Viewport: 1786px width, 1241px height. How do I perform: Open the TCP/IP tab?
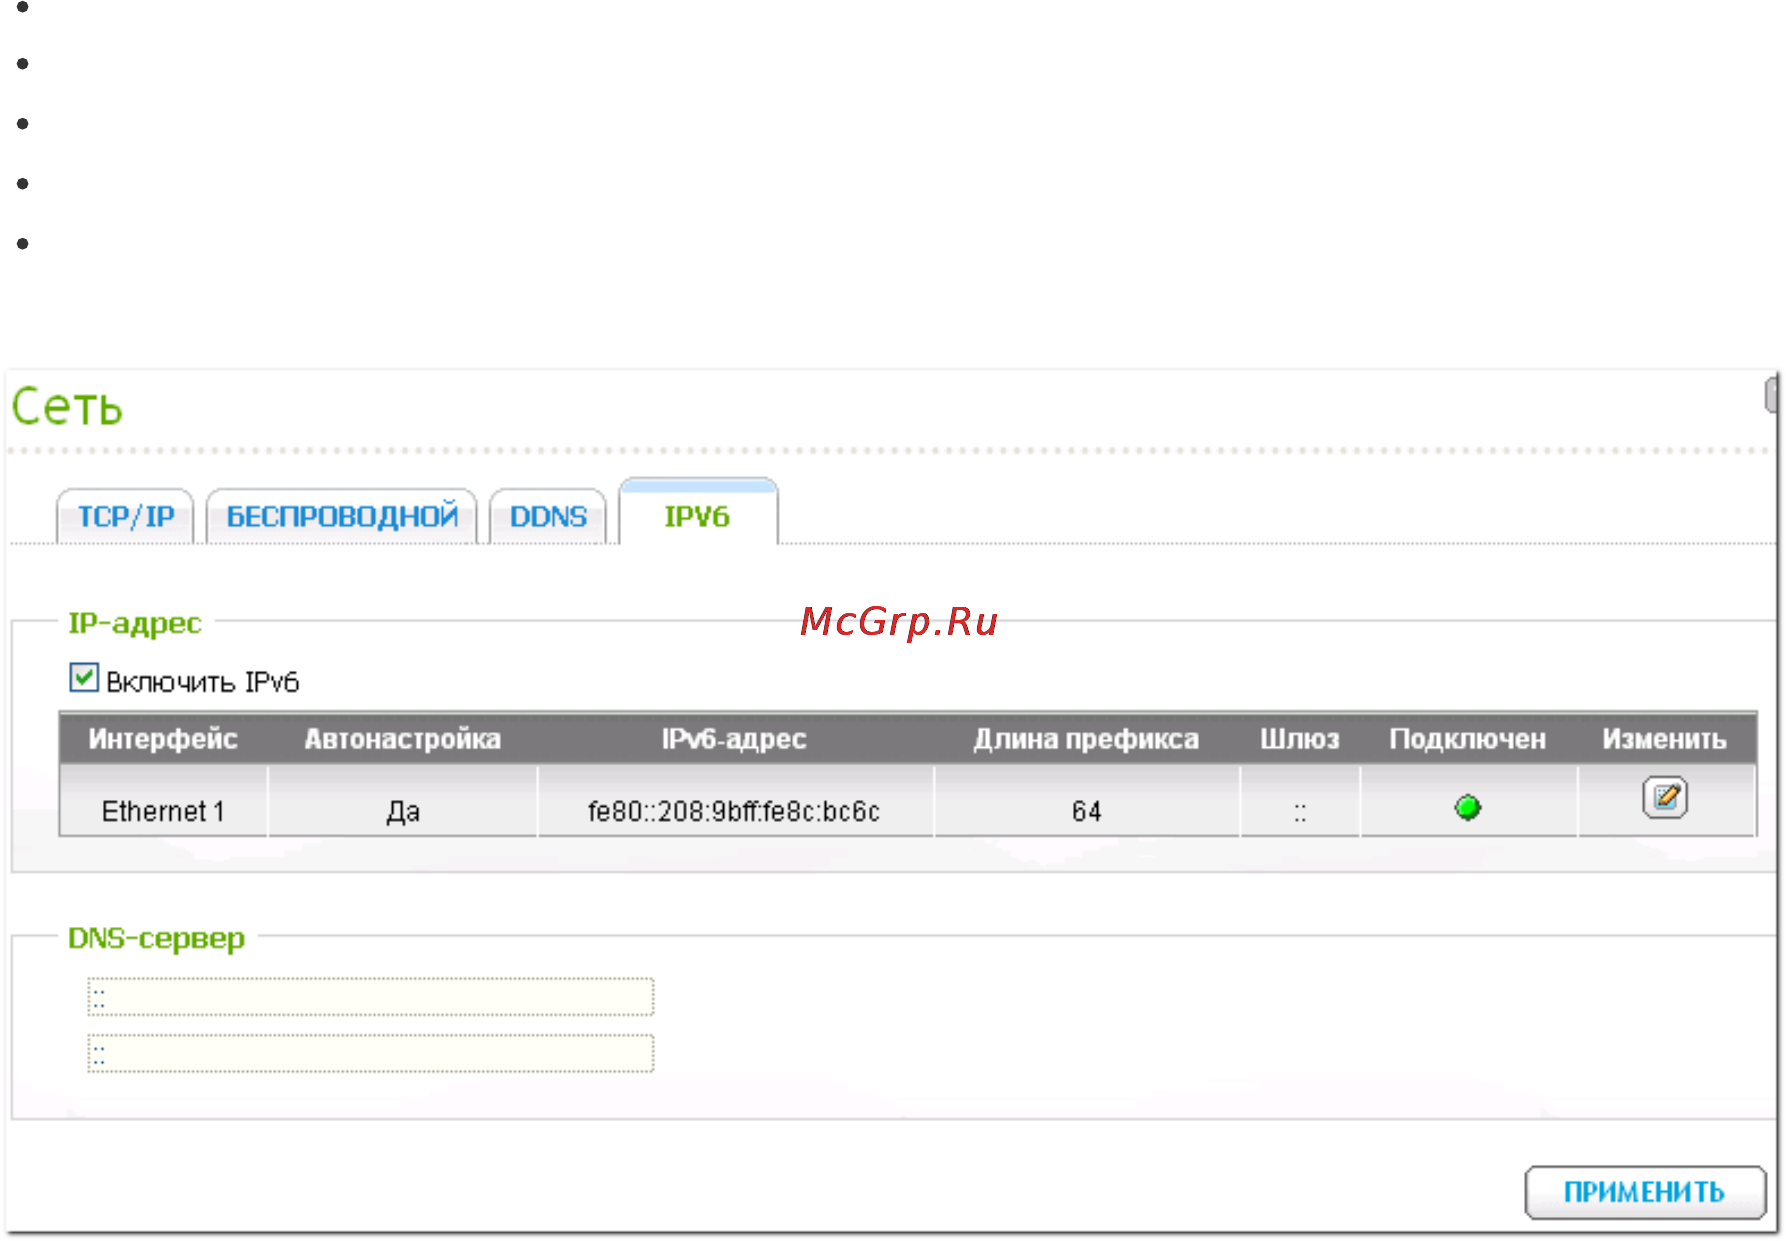pos(125,516)
